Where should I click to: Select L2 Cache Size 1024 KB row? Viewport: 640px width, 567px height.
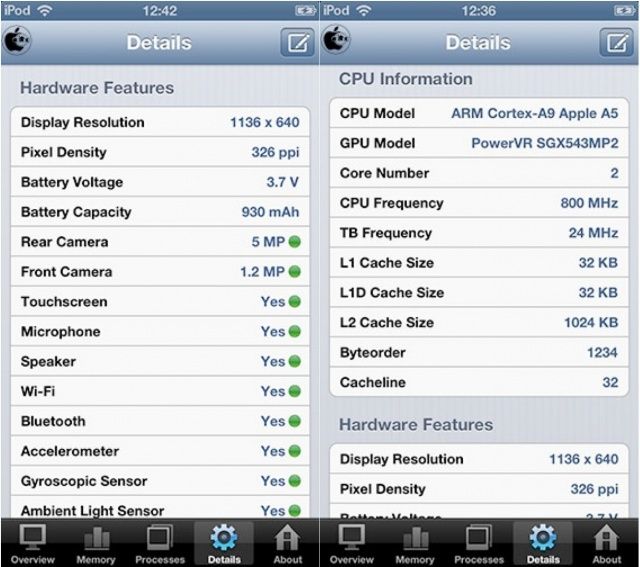479,322
